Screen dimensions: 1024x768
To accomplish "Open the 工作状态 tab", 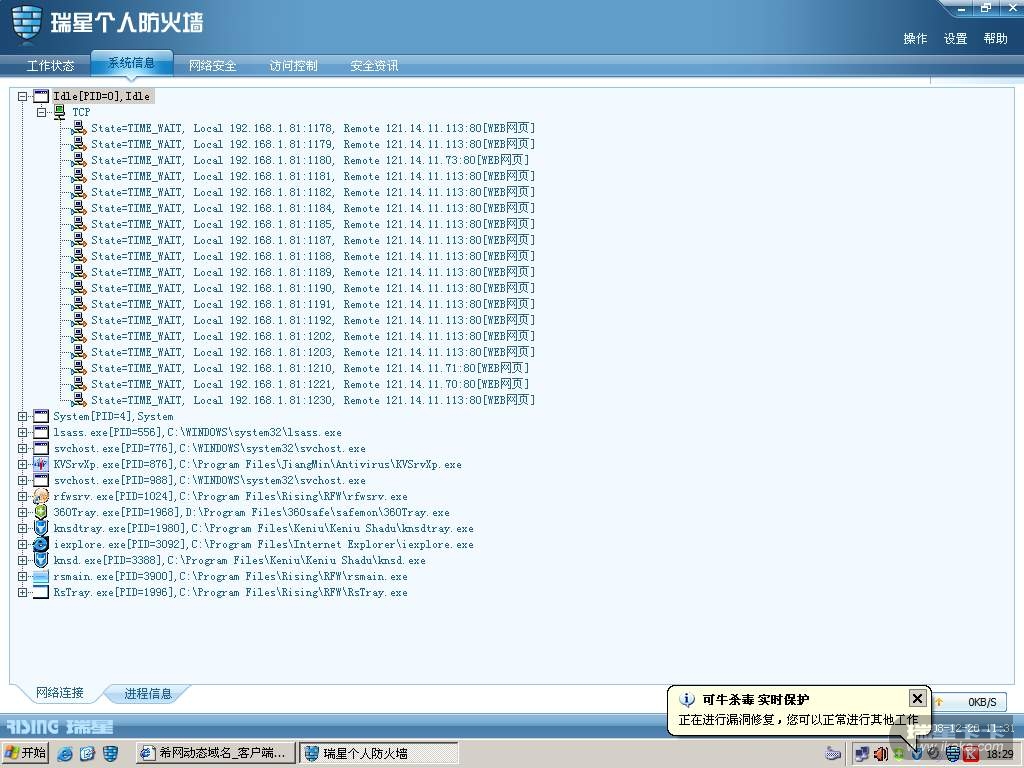I will click(x=50, y=65).
